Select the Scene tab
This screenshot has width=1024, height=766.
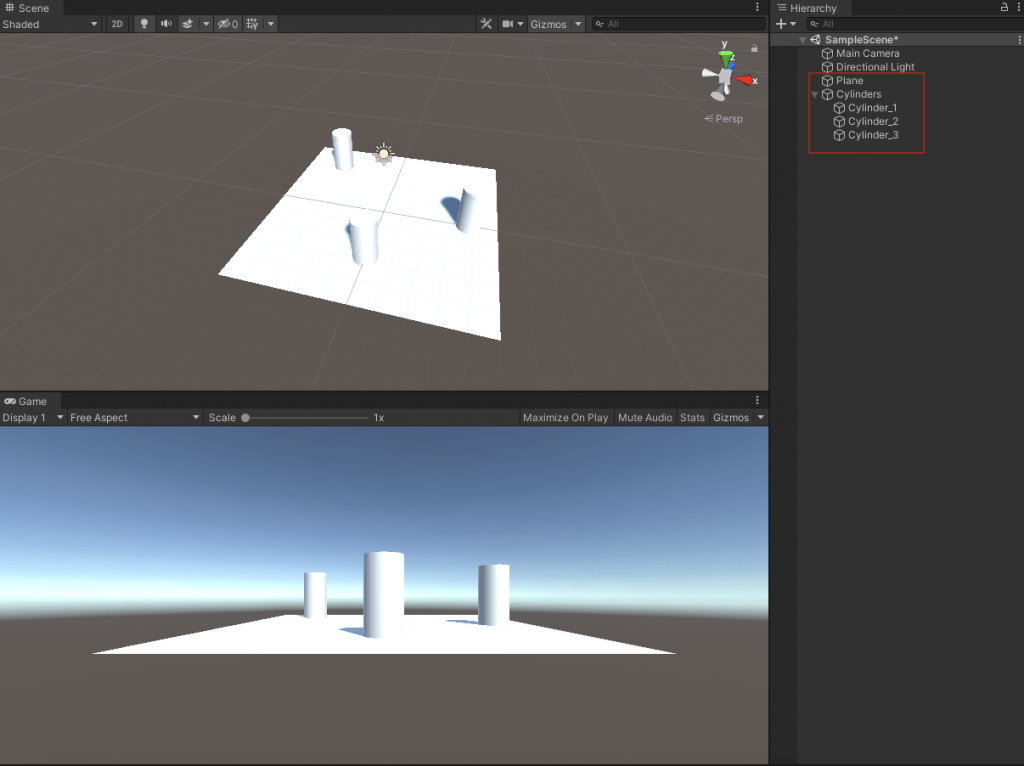click(27, 8)
